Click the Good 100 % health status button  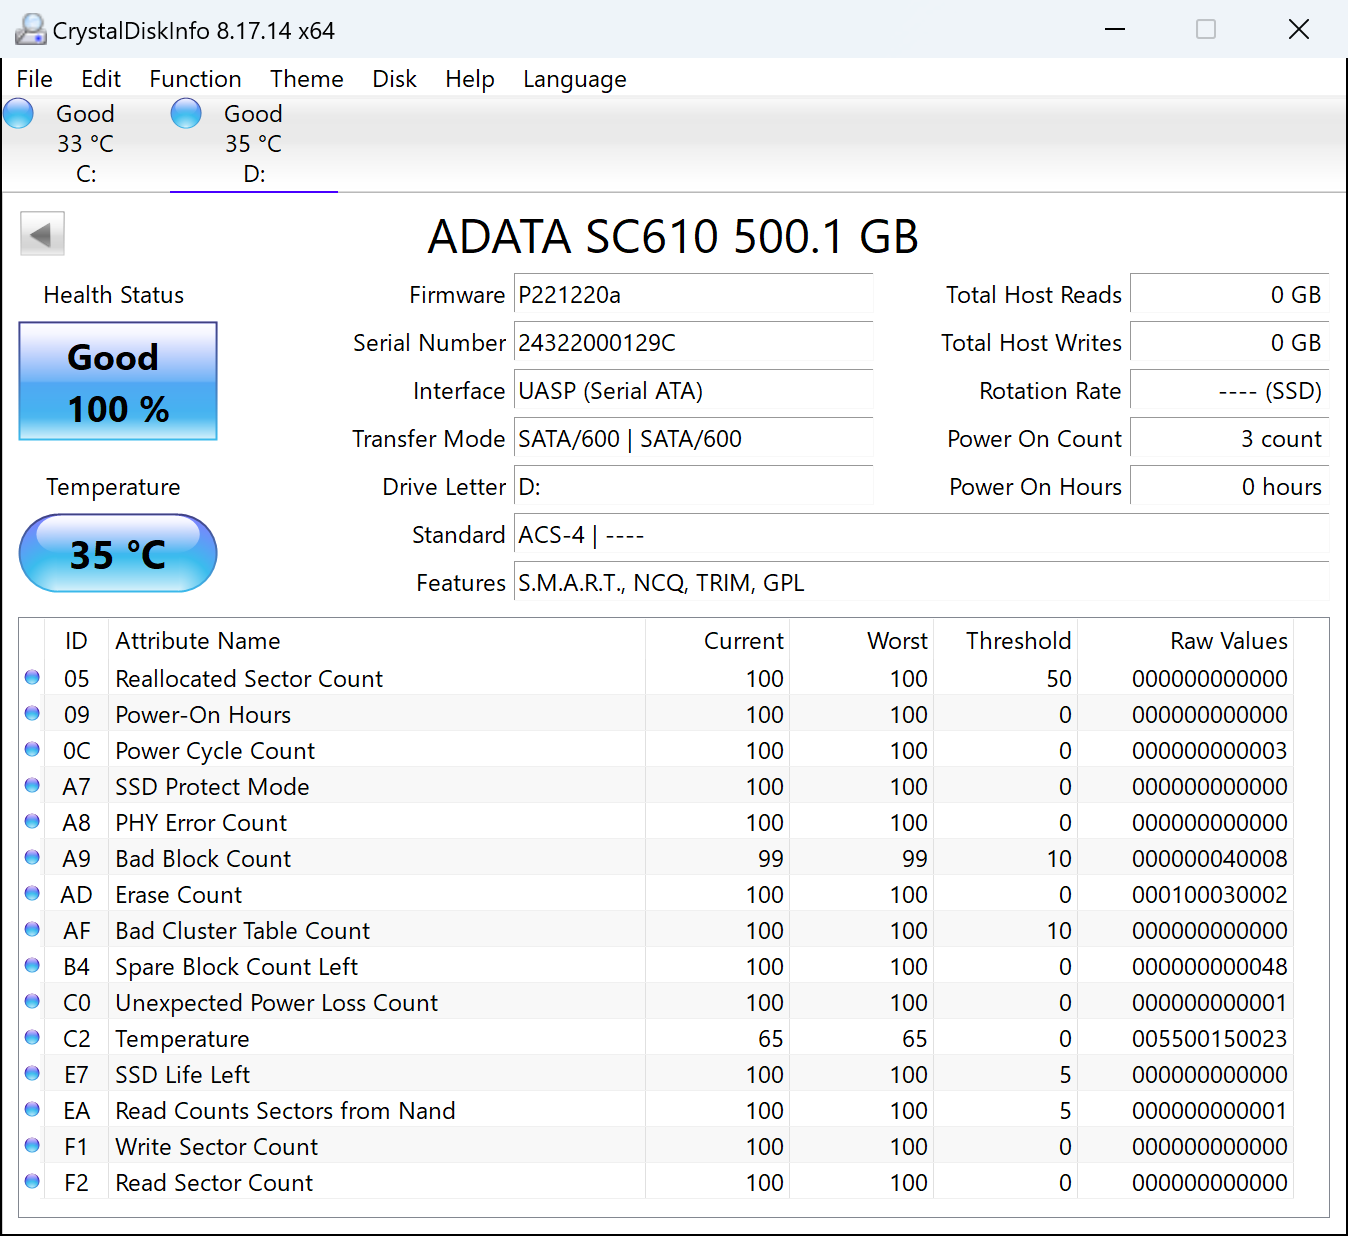[x=118, y=381]
